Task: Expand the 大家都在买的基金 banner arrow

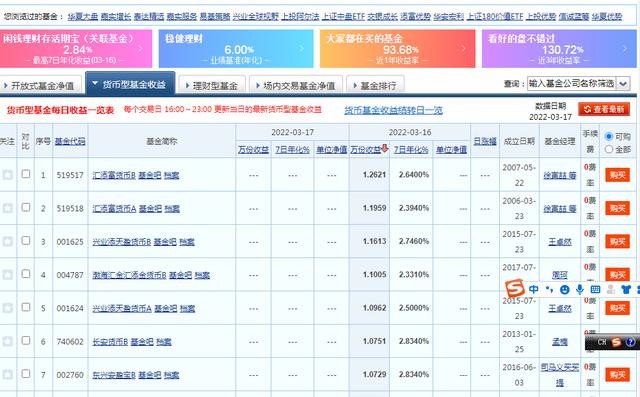Action: click(463, 49)
